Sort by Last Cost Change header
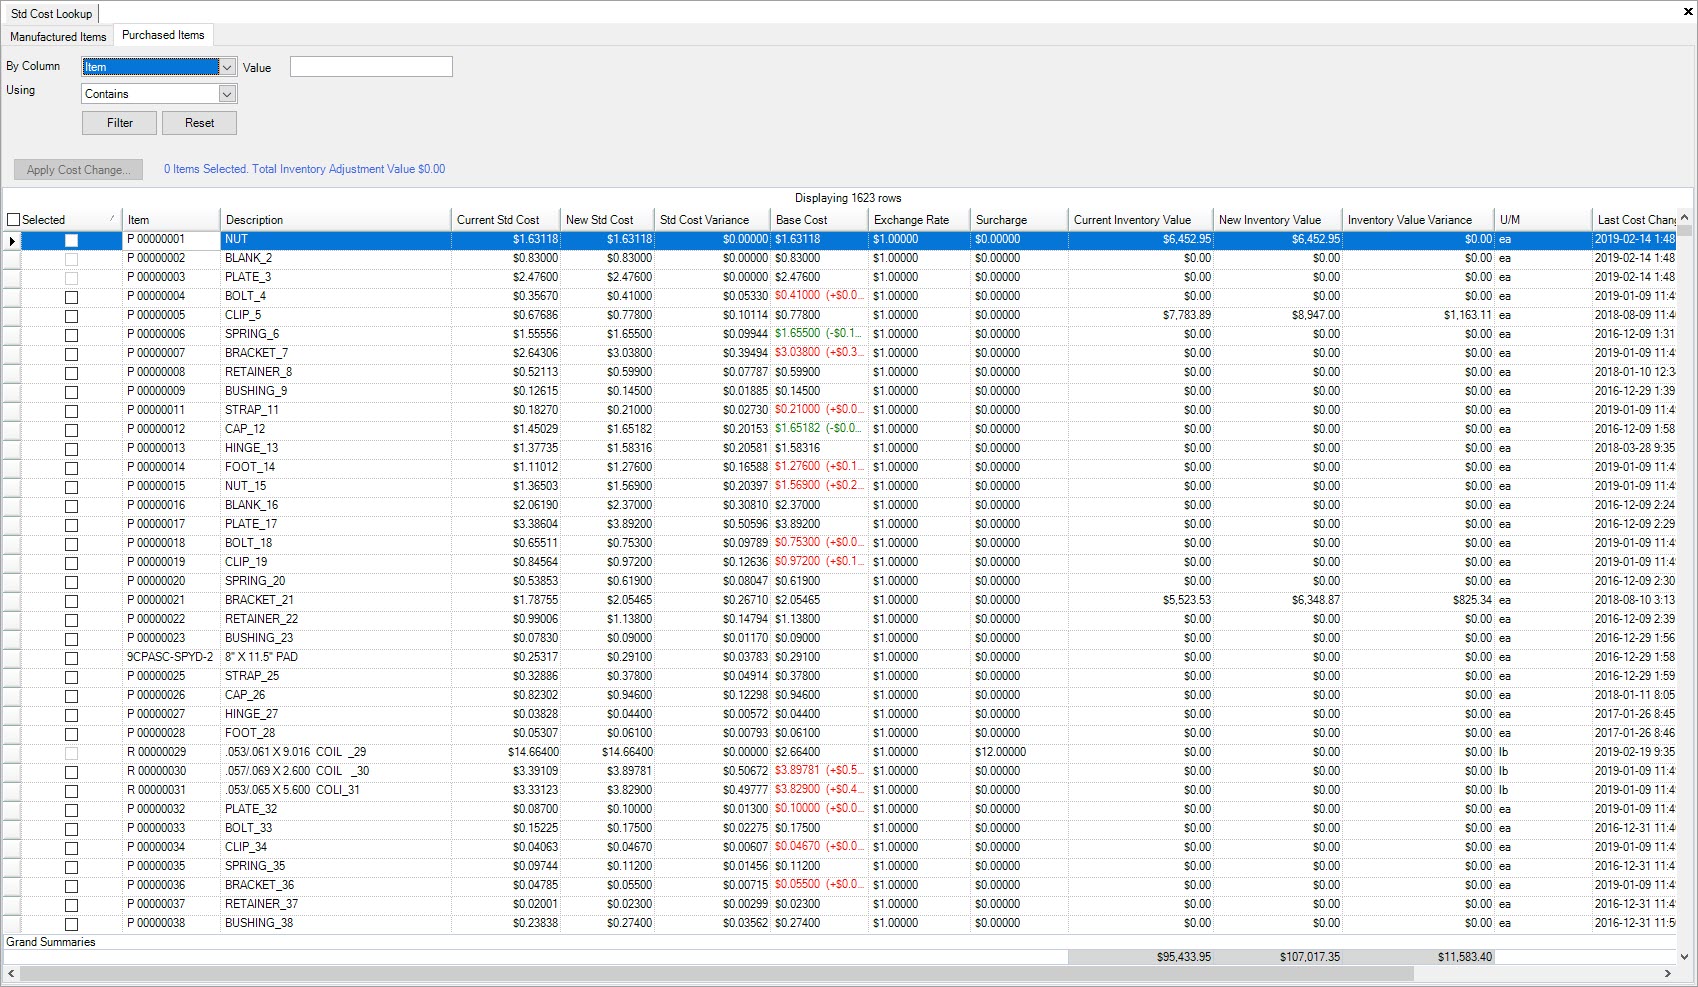This screenshot has width=1698, height=987. 1635,220
